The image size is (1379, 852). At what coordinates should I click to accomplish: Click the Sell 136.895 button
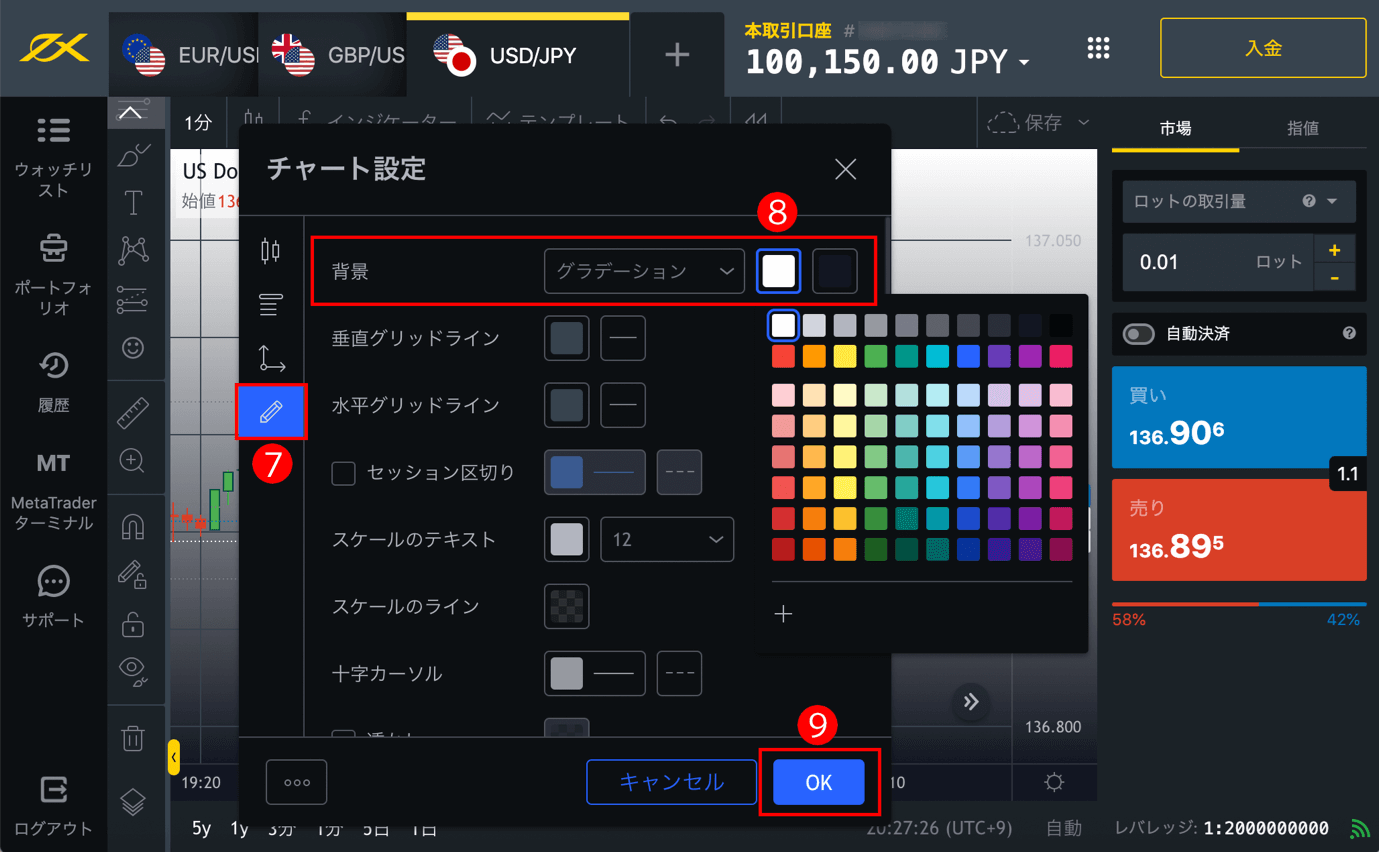pyautogui.click(x=1239, y=530)
